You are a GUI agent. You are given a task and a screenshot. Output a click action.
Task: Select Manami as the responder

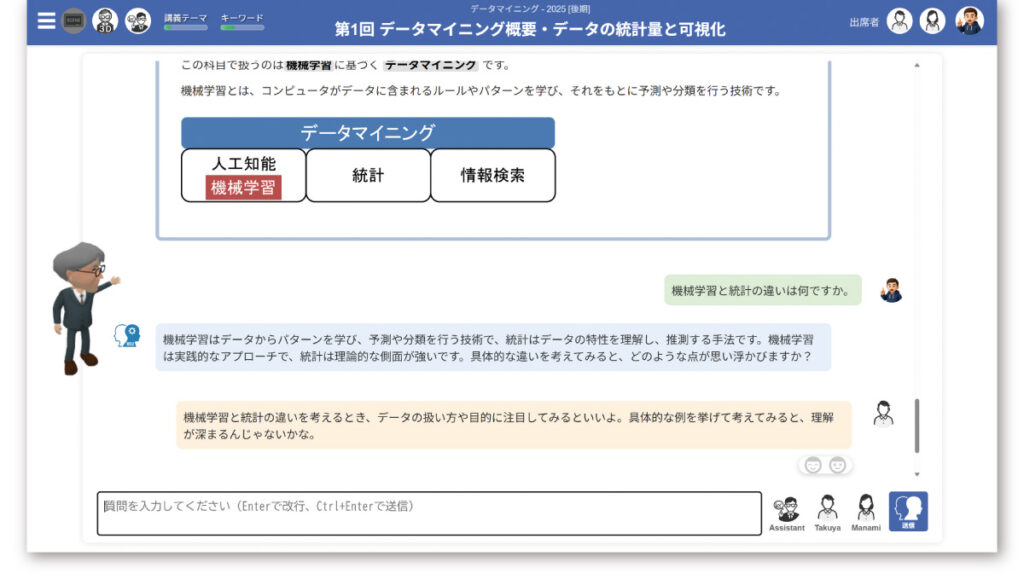(x=866, y=509)
